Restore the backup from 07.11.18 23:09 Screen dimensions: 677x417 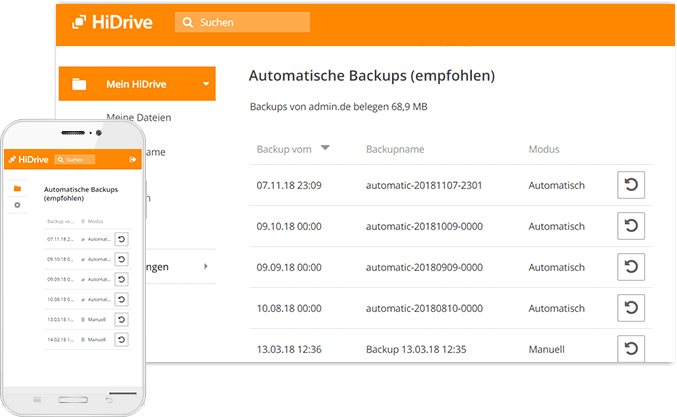click(x=631, y=185)
